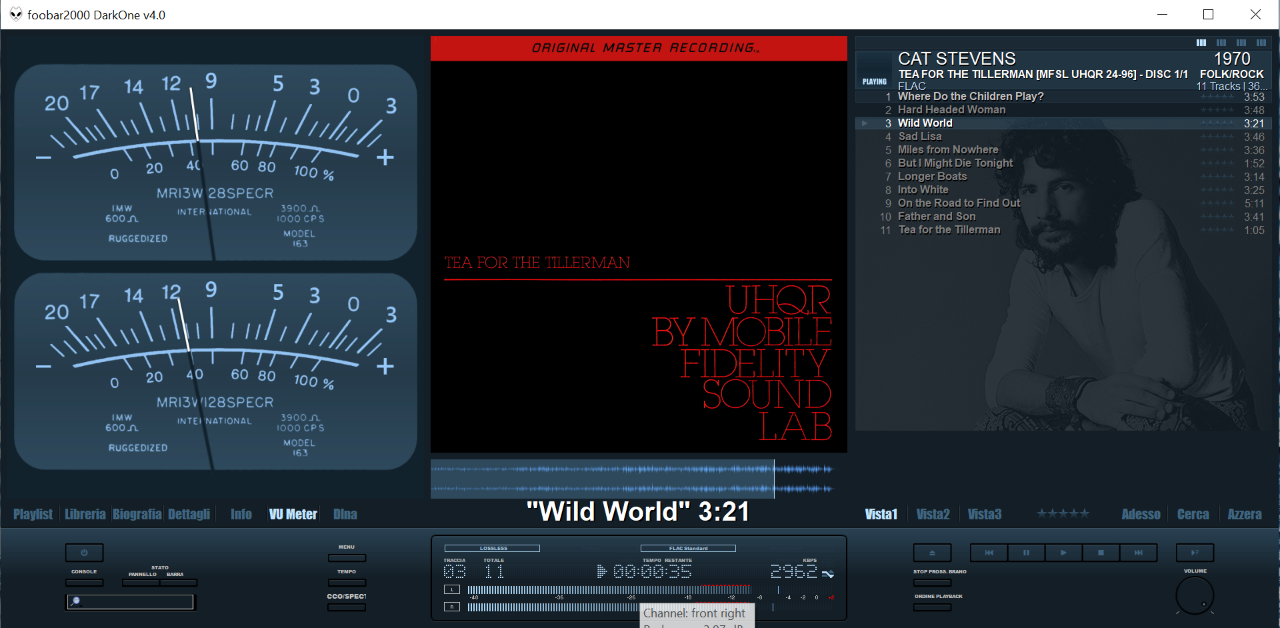
Task: Toggle the BARRA state button
Action: point(178,582)
